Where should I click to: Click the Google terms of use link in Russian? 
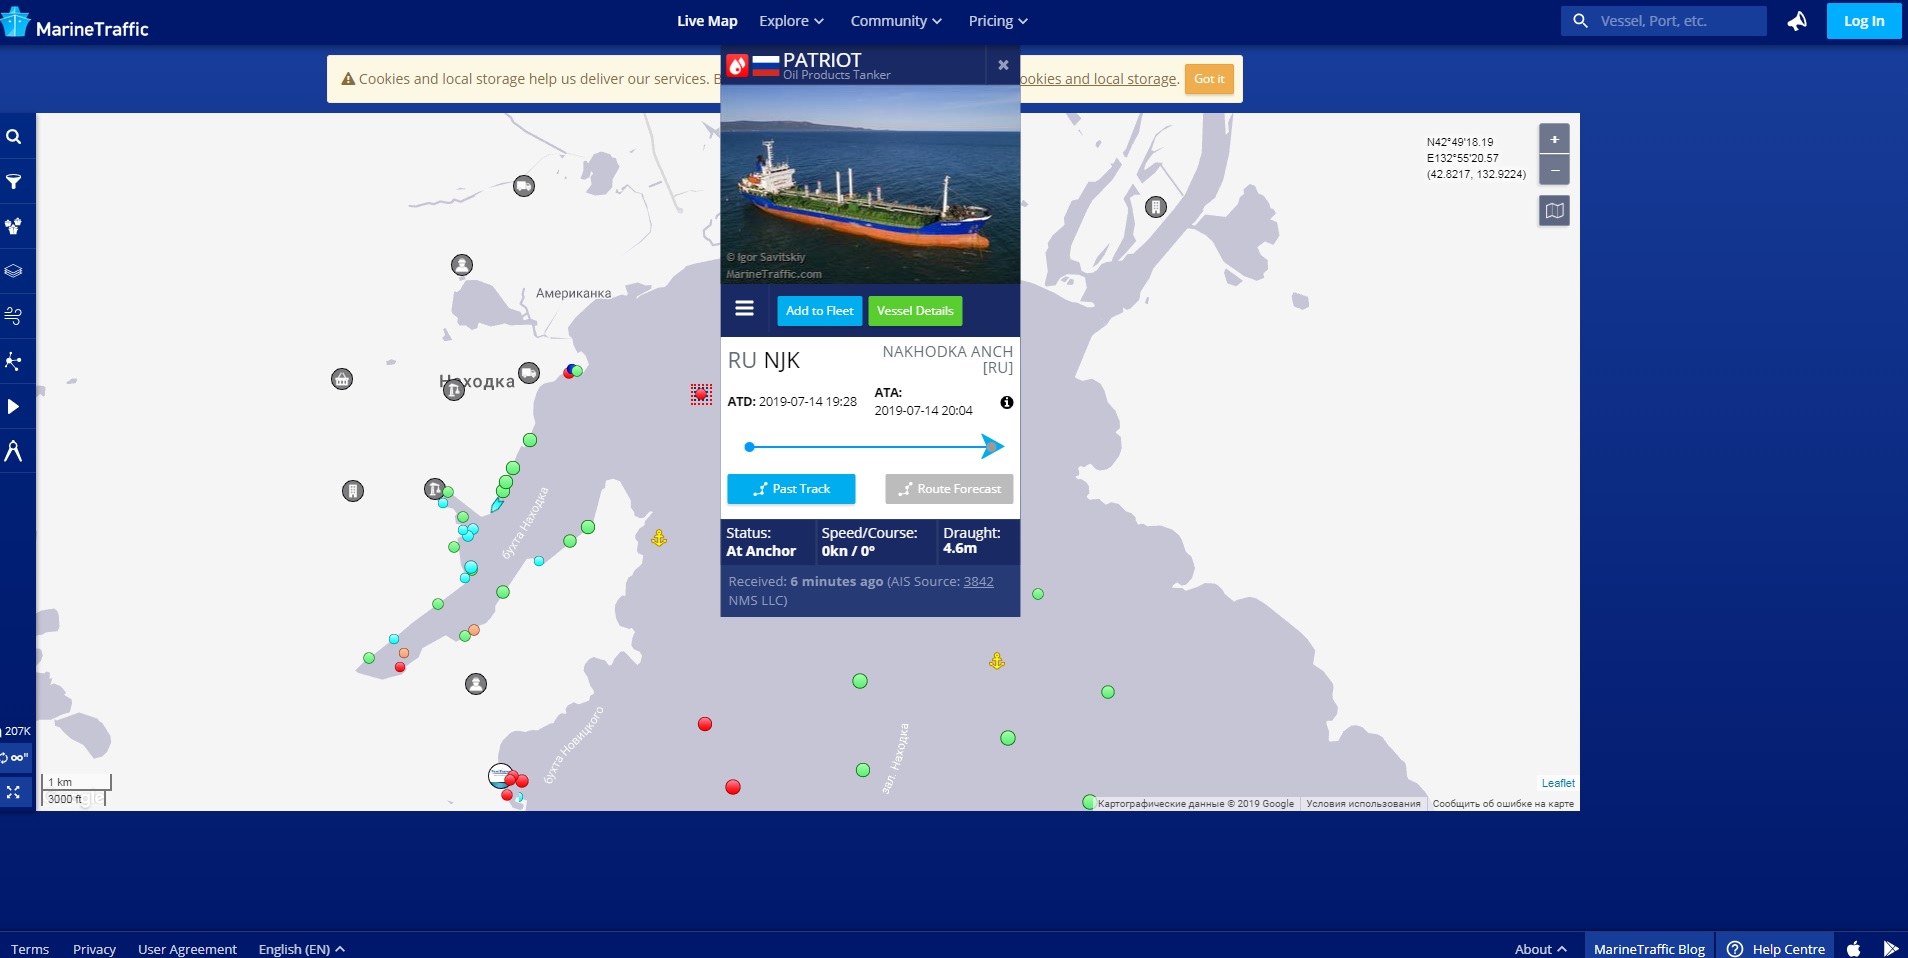tap(1363, 804)
